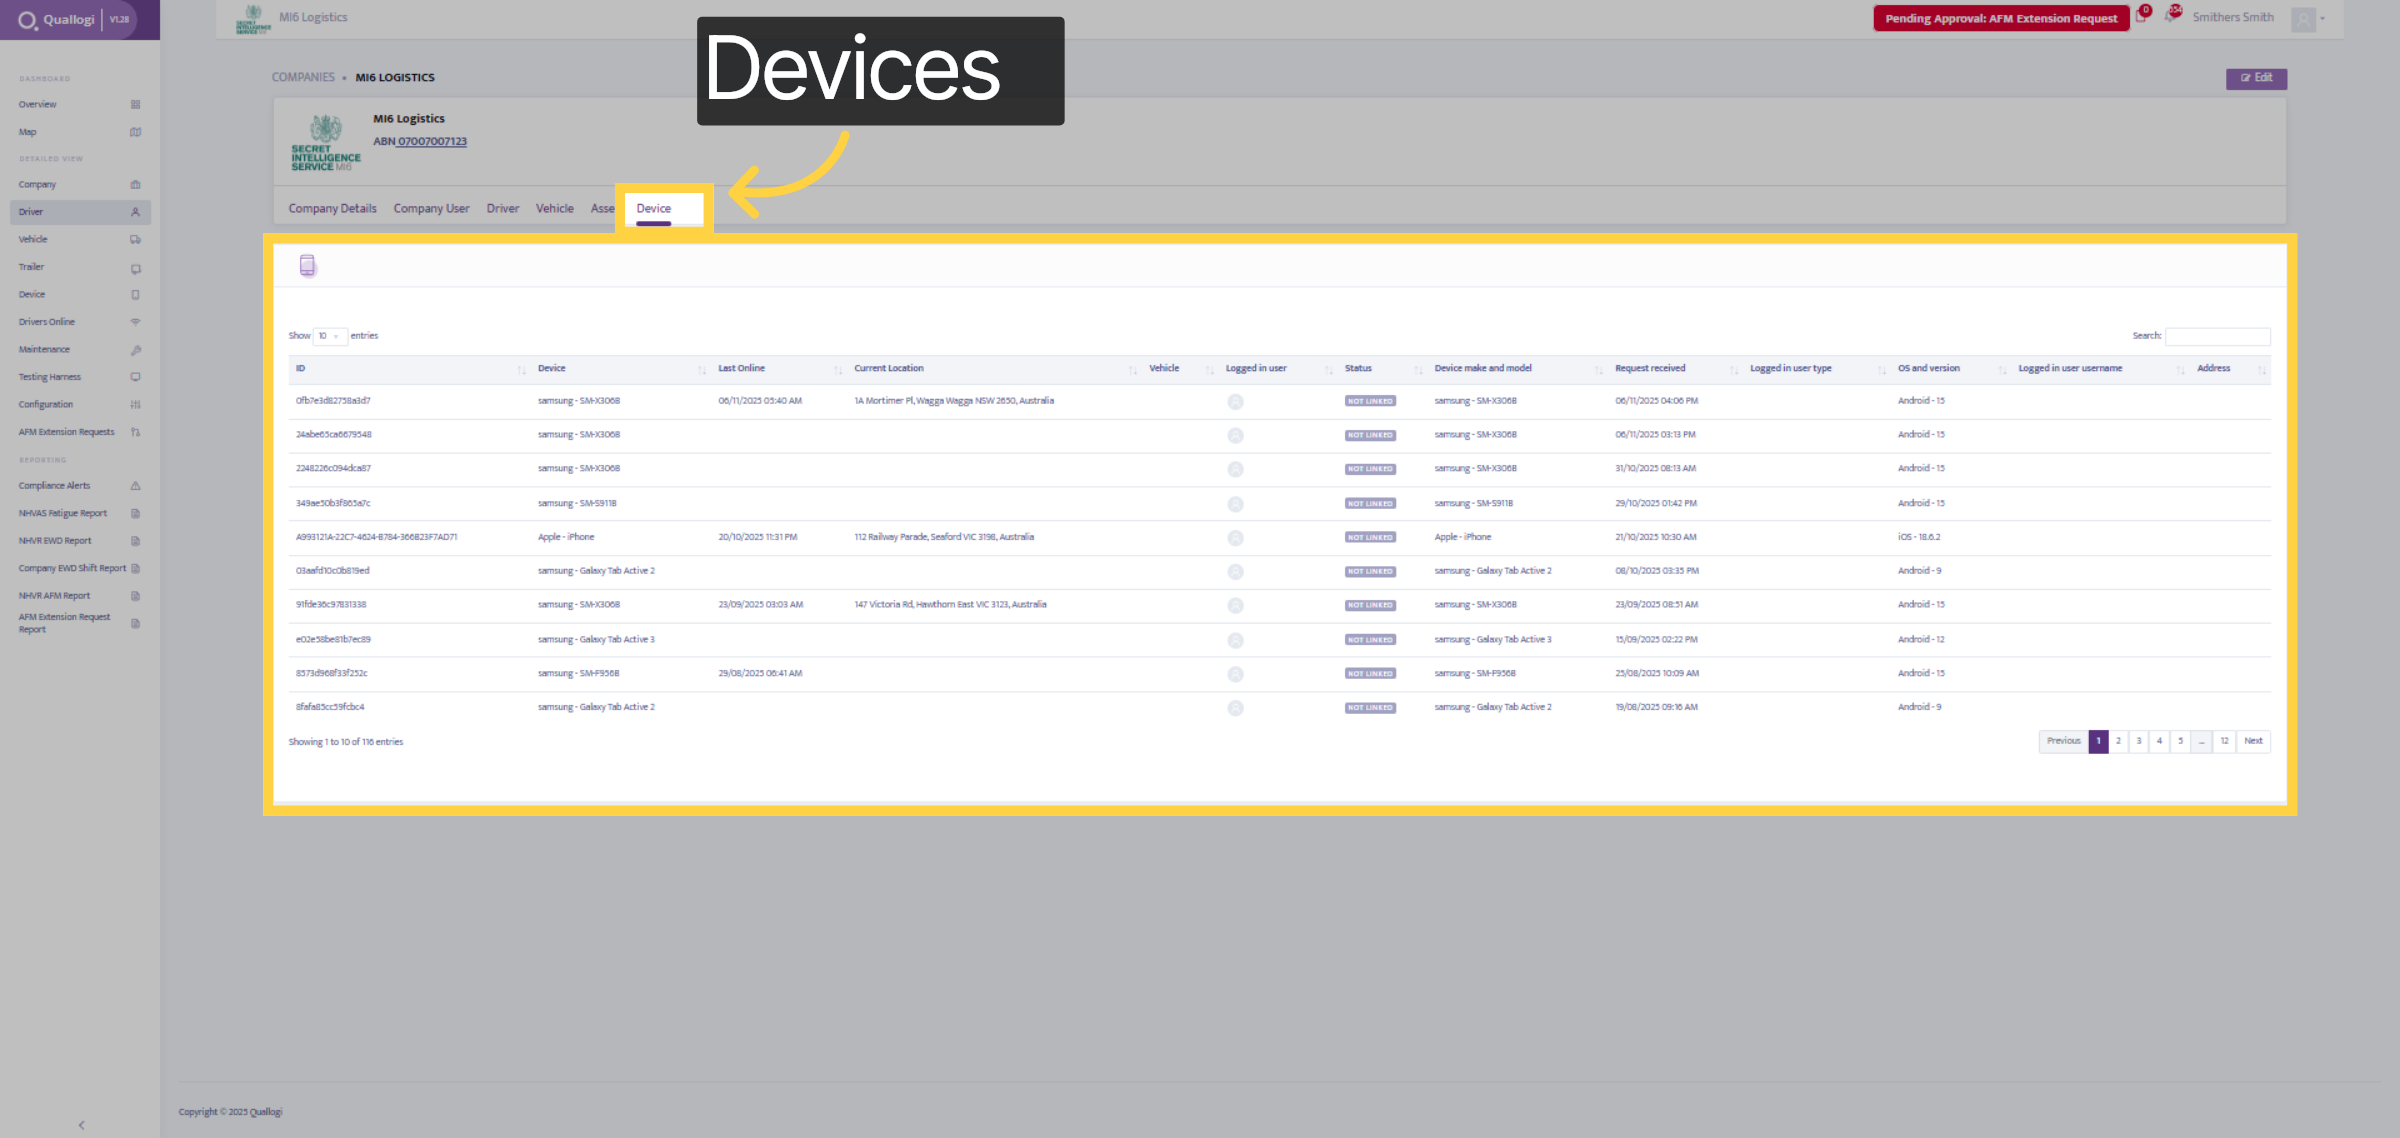The width and height of the screenshot is (2400, 1138).
Task: Collapse the sidebar with bottom chevron
Action: [x=81, y=1125]
